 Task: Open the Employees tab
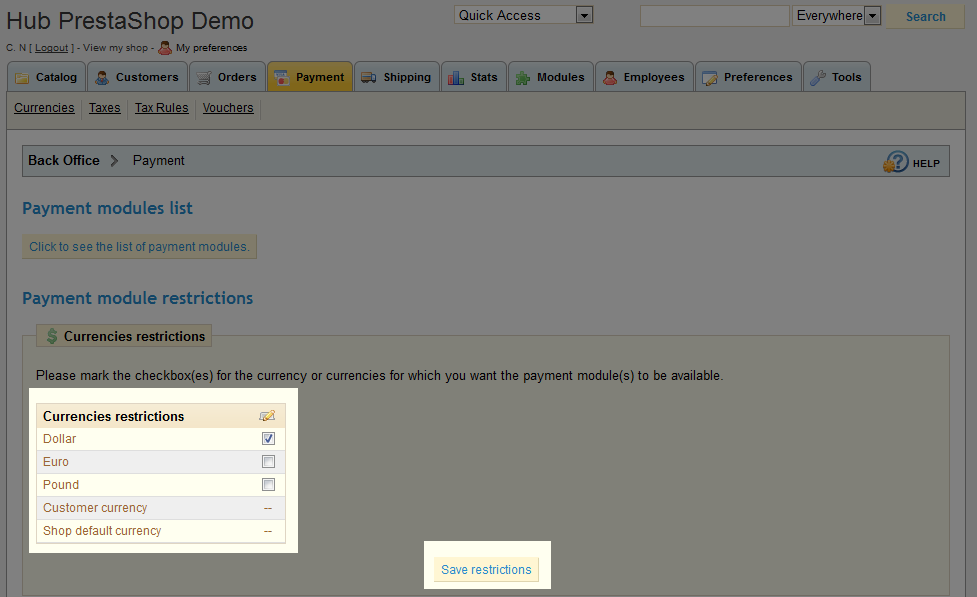click(643, 77)
